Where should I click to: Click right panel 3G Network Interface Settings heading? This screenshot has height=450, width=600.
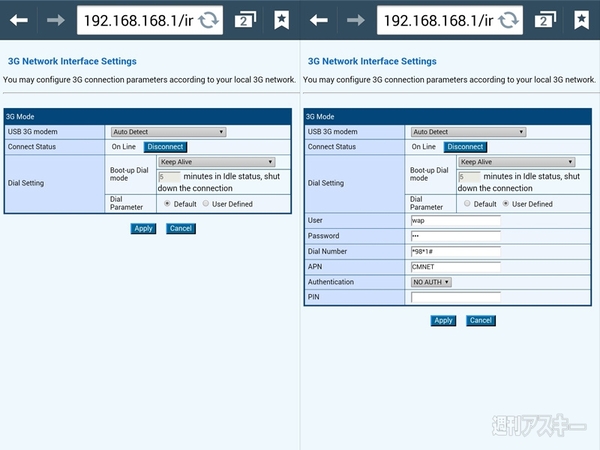pyautogui.click(x=372, y=61)
